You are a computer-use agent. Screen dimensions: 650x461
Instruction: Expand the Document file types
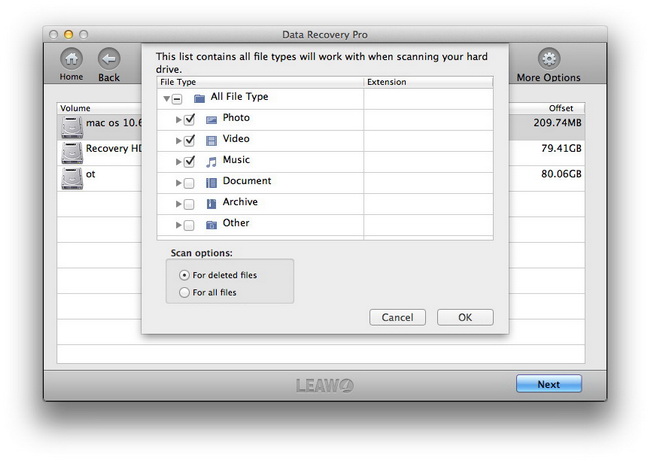179,183
